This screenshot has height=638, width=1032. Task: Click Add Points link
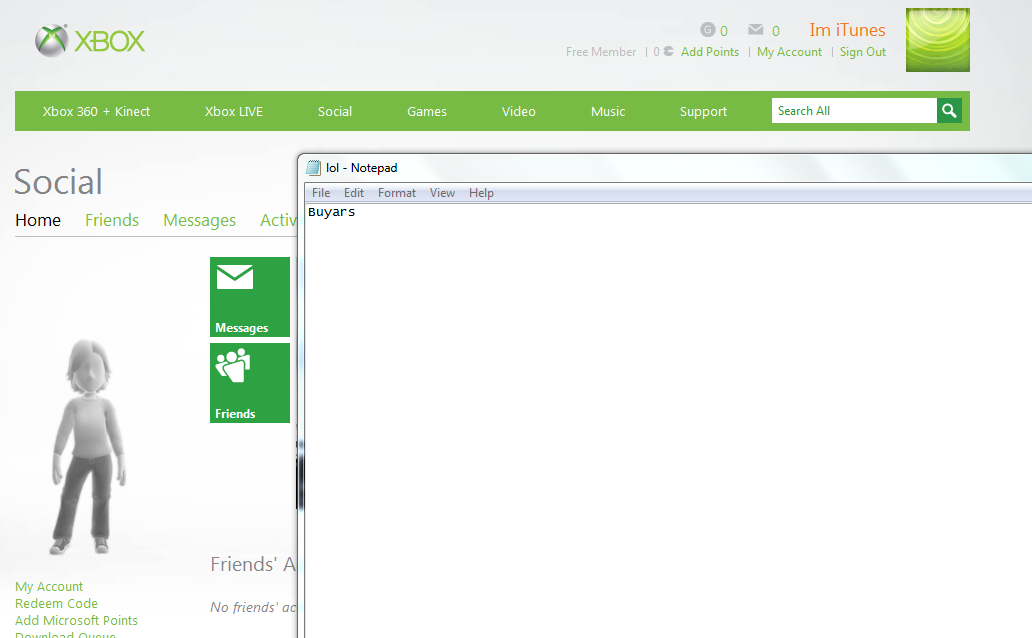[710, 51]
